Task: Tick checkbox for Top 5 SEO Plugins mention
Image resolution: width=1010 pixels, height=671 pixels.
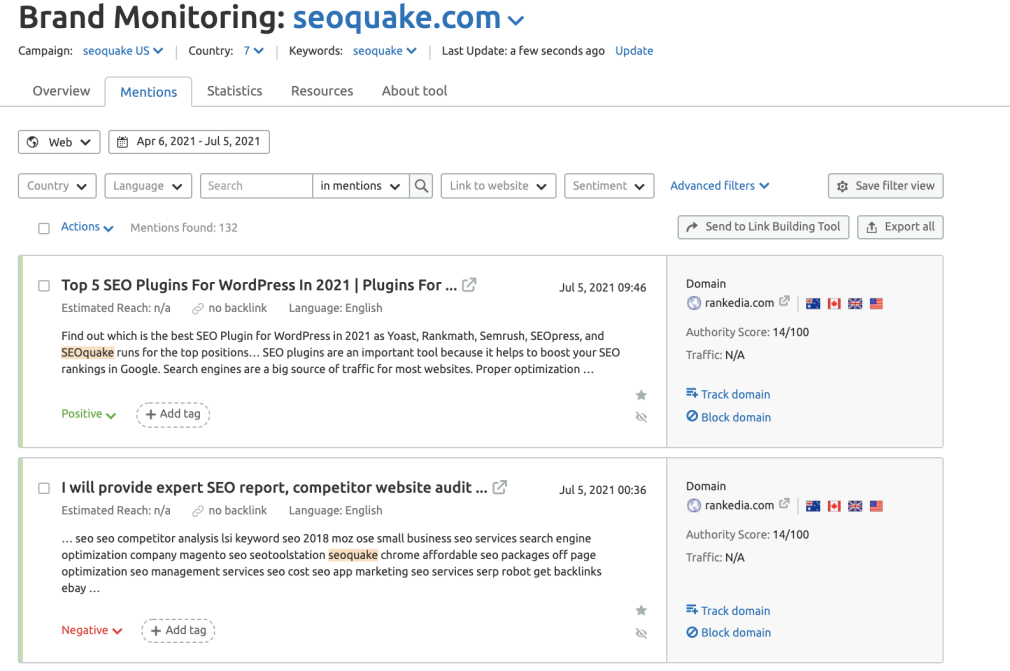Action: [x=44, y=286]
